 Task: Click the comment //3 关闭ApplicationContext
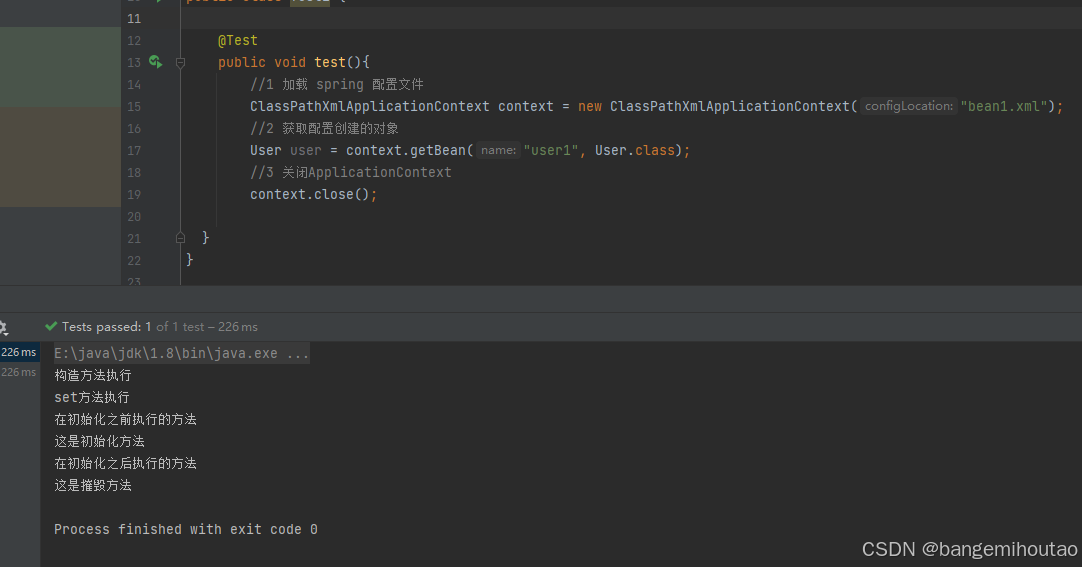coord(351,172)
